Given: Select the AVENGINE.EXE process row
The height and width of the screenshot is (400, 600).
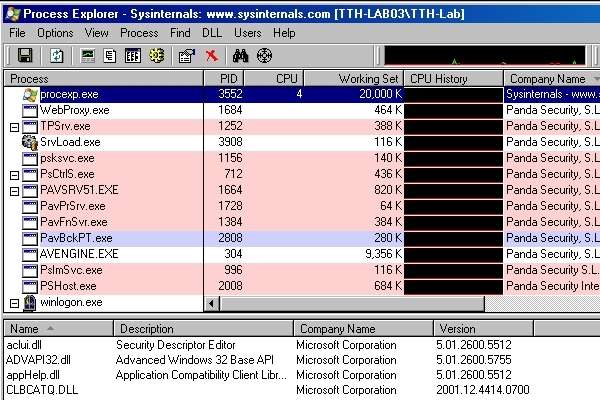Looking at the screenshot, I should (x=302, y=254).
